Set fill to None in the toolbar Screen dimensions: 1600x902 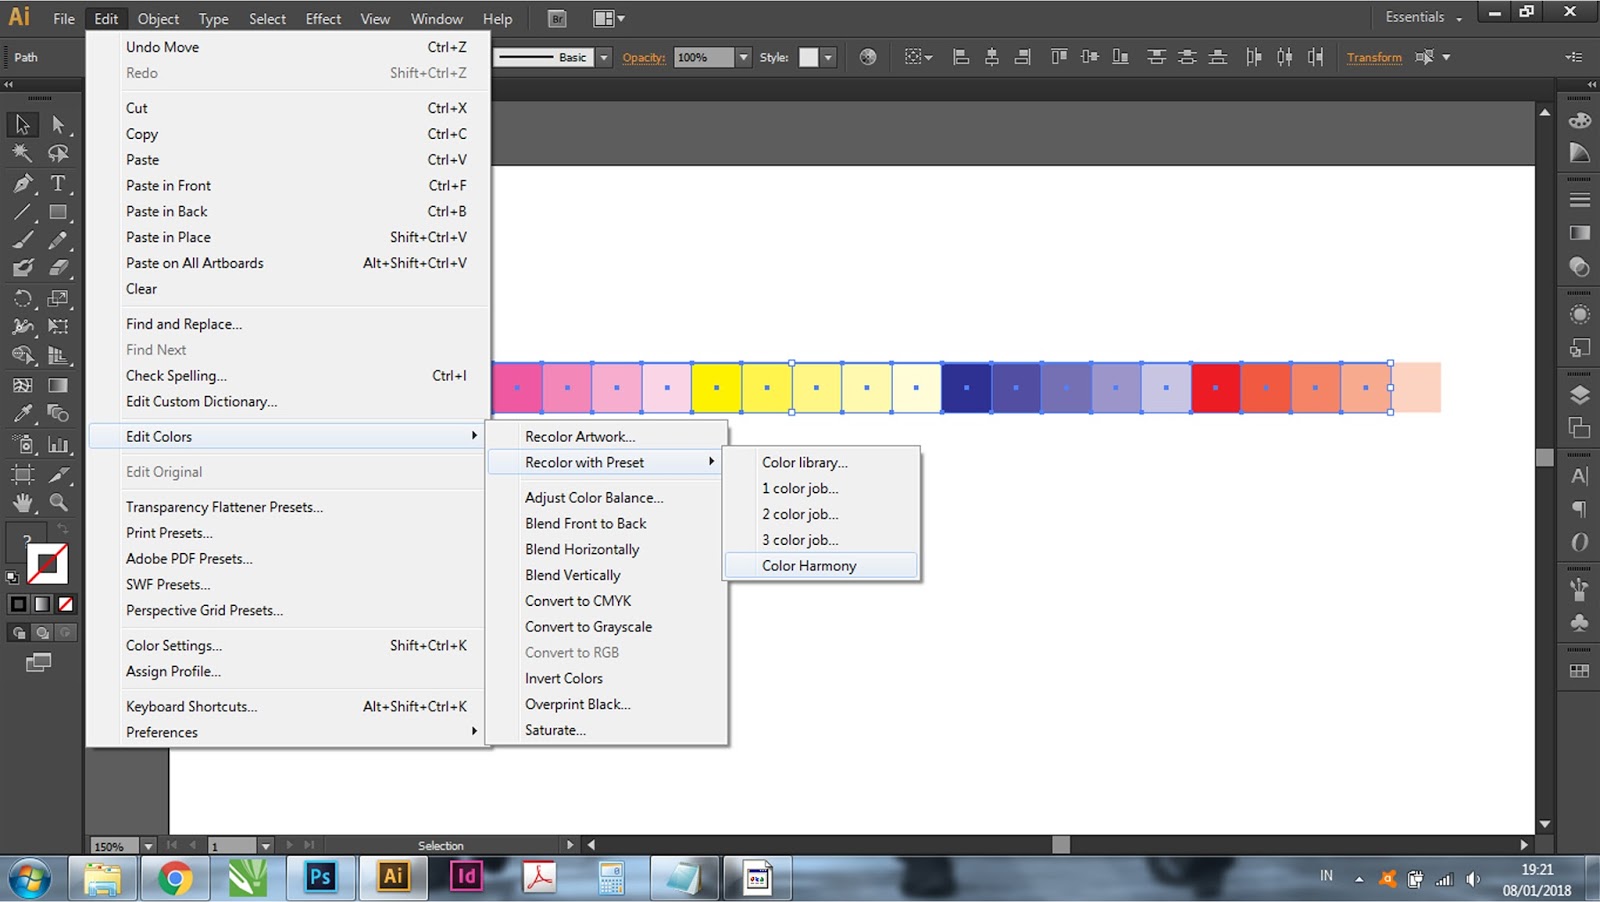(x=64, y=604)
